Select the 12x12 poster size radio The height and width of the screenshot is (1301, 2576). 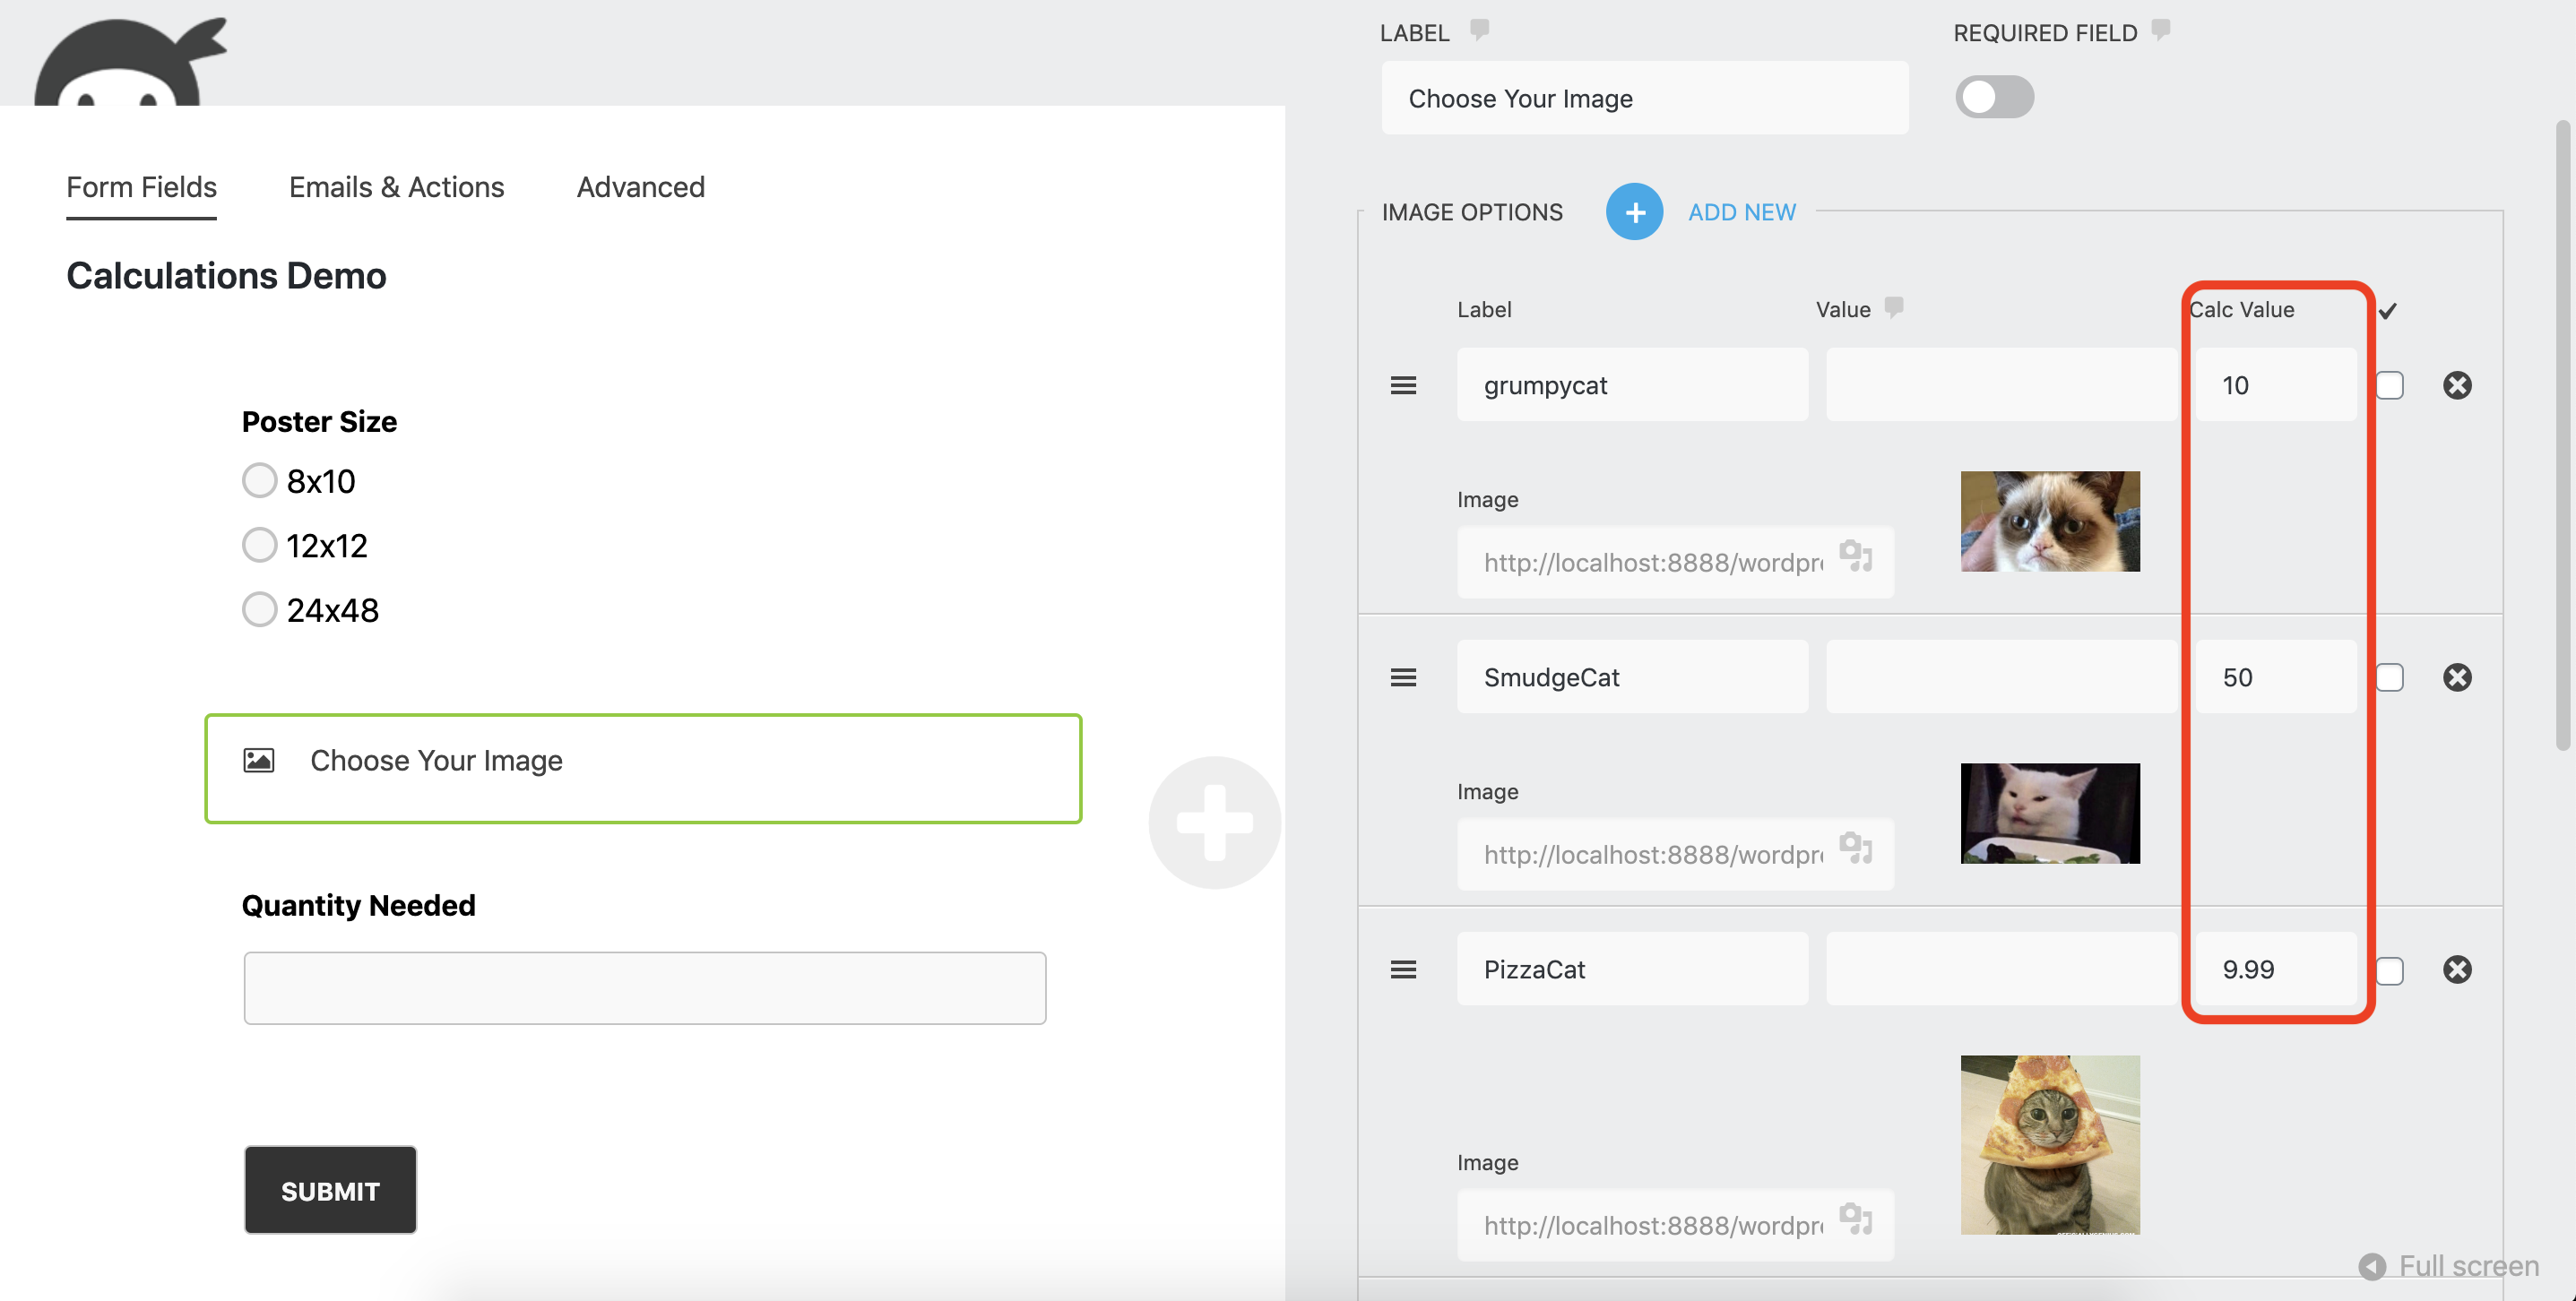pos(259,545)
